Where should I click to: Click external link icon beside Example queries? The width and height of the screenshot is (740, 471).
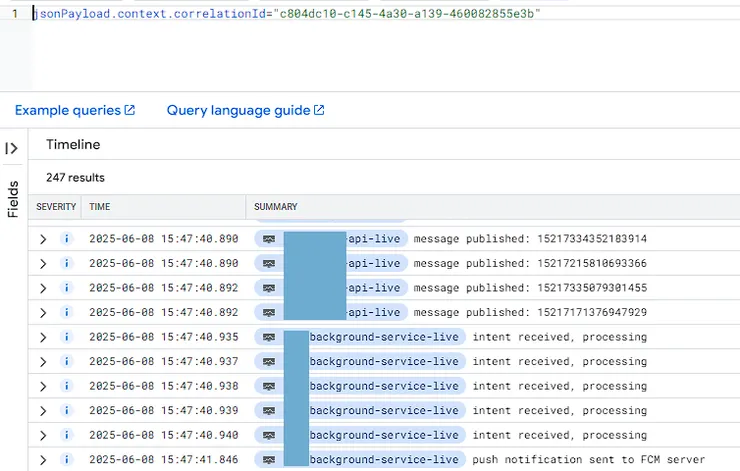coord(130,110)
